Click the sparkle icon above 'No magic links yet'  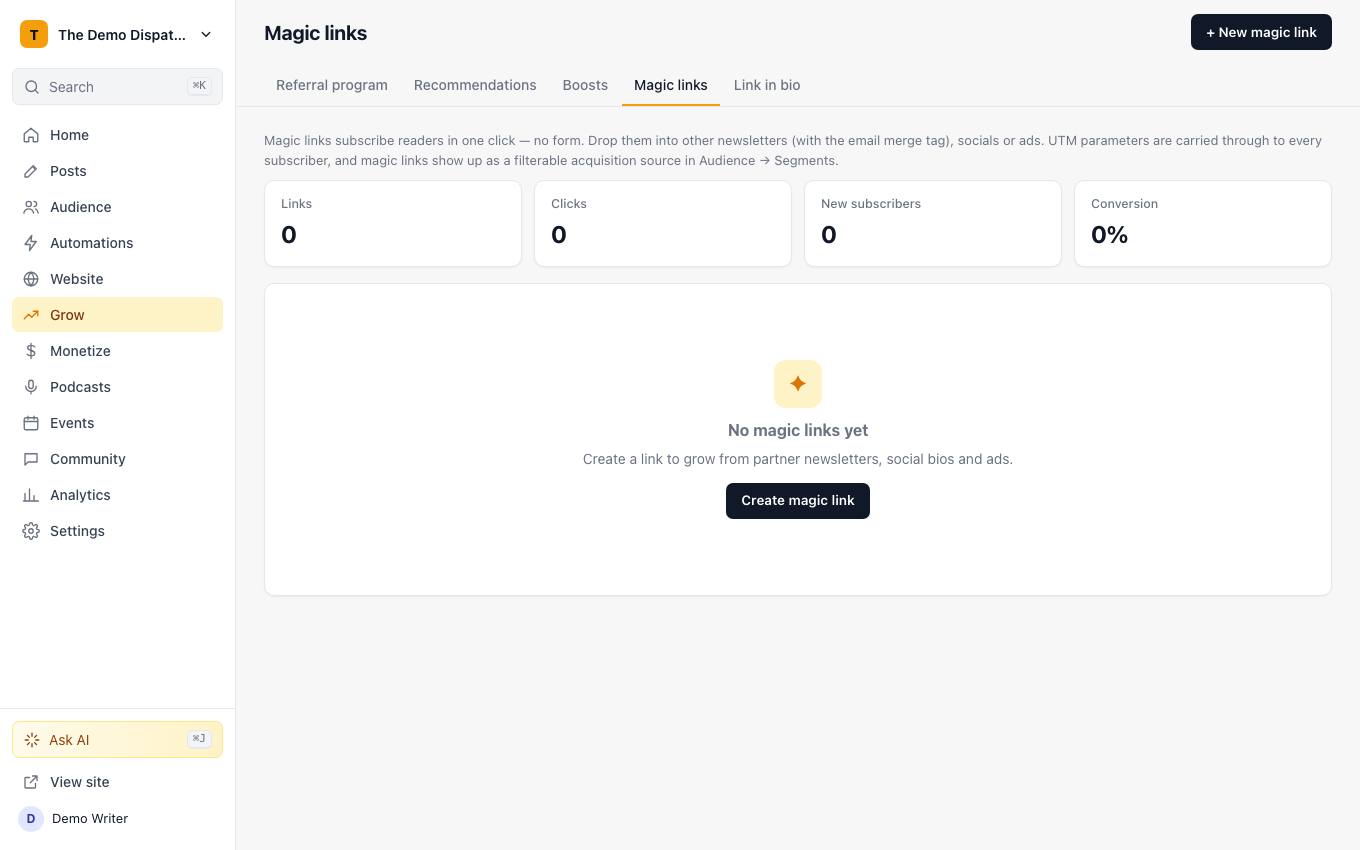point(798,384)
